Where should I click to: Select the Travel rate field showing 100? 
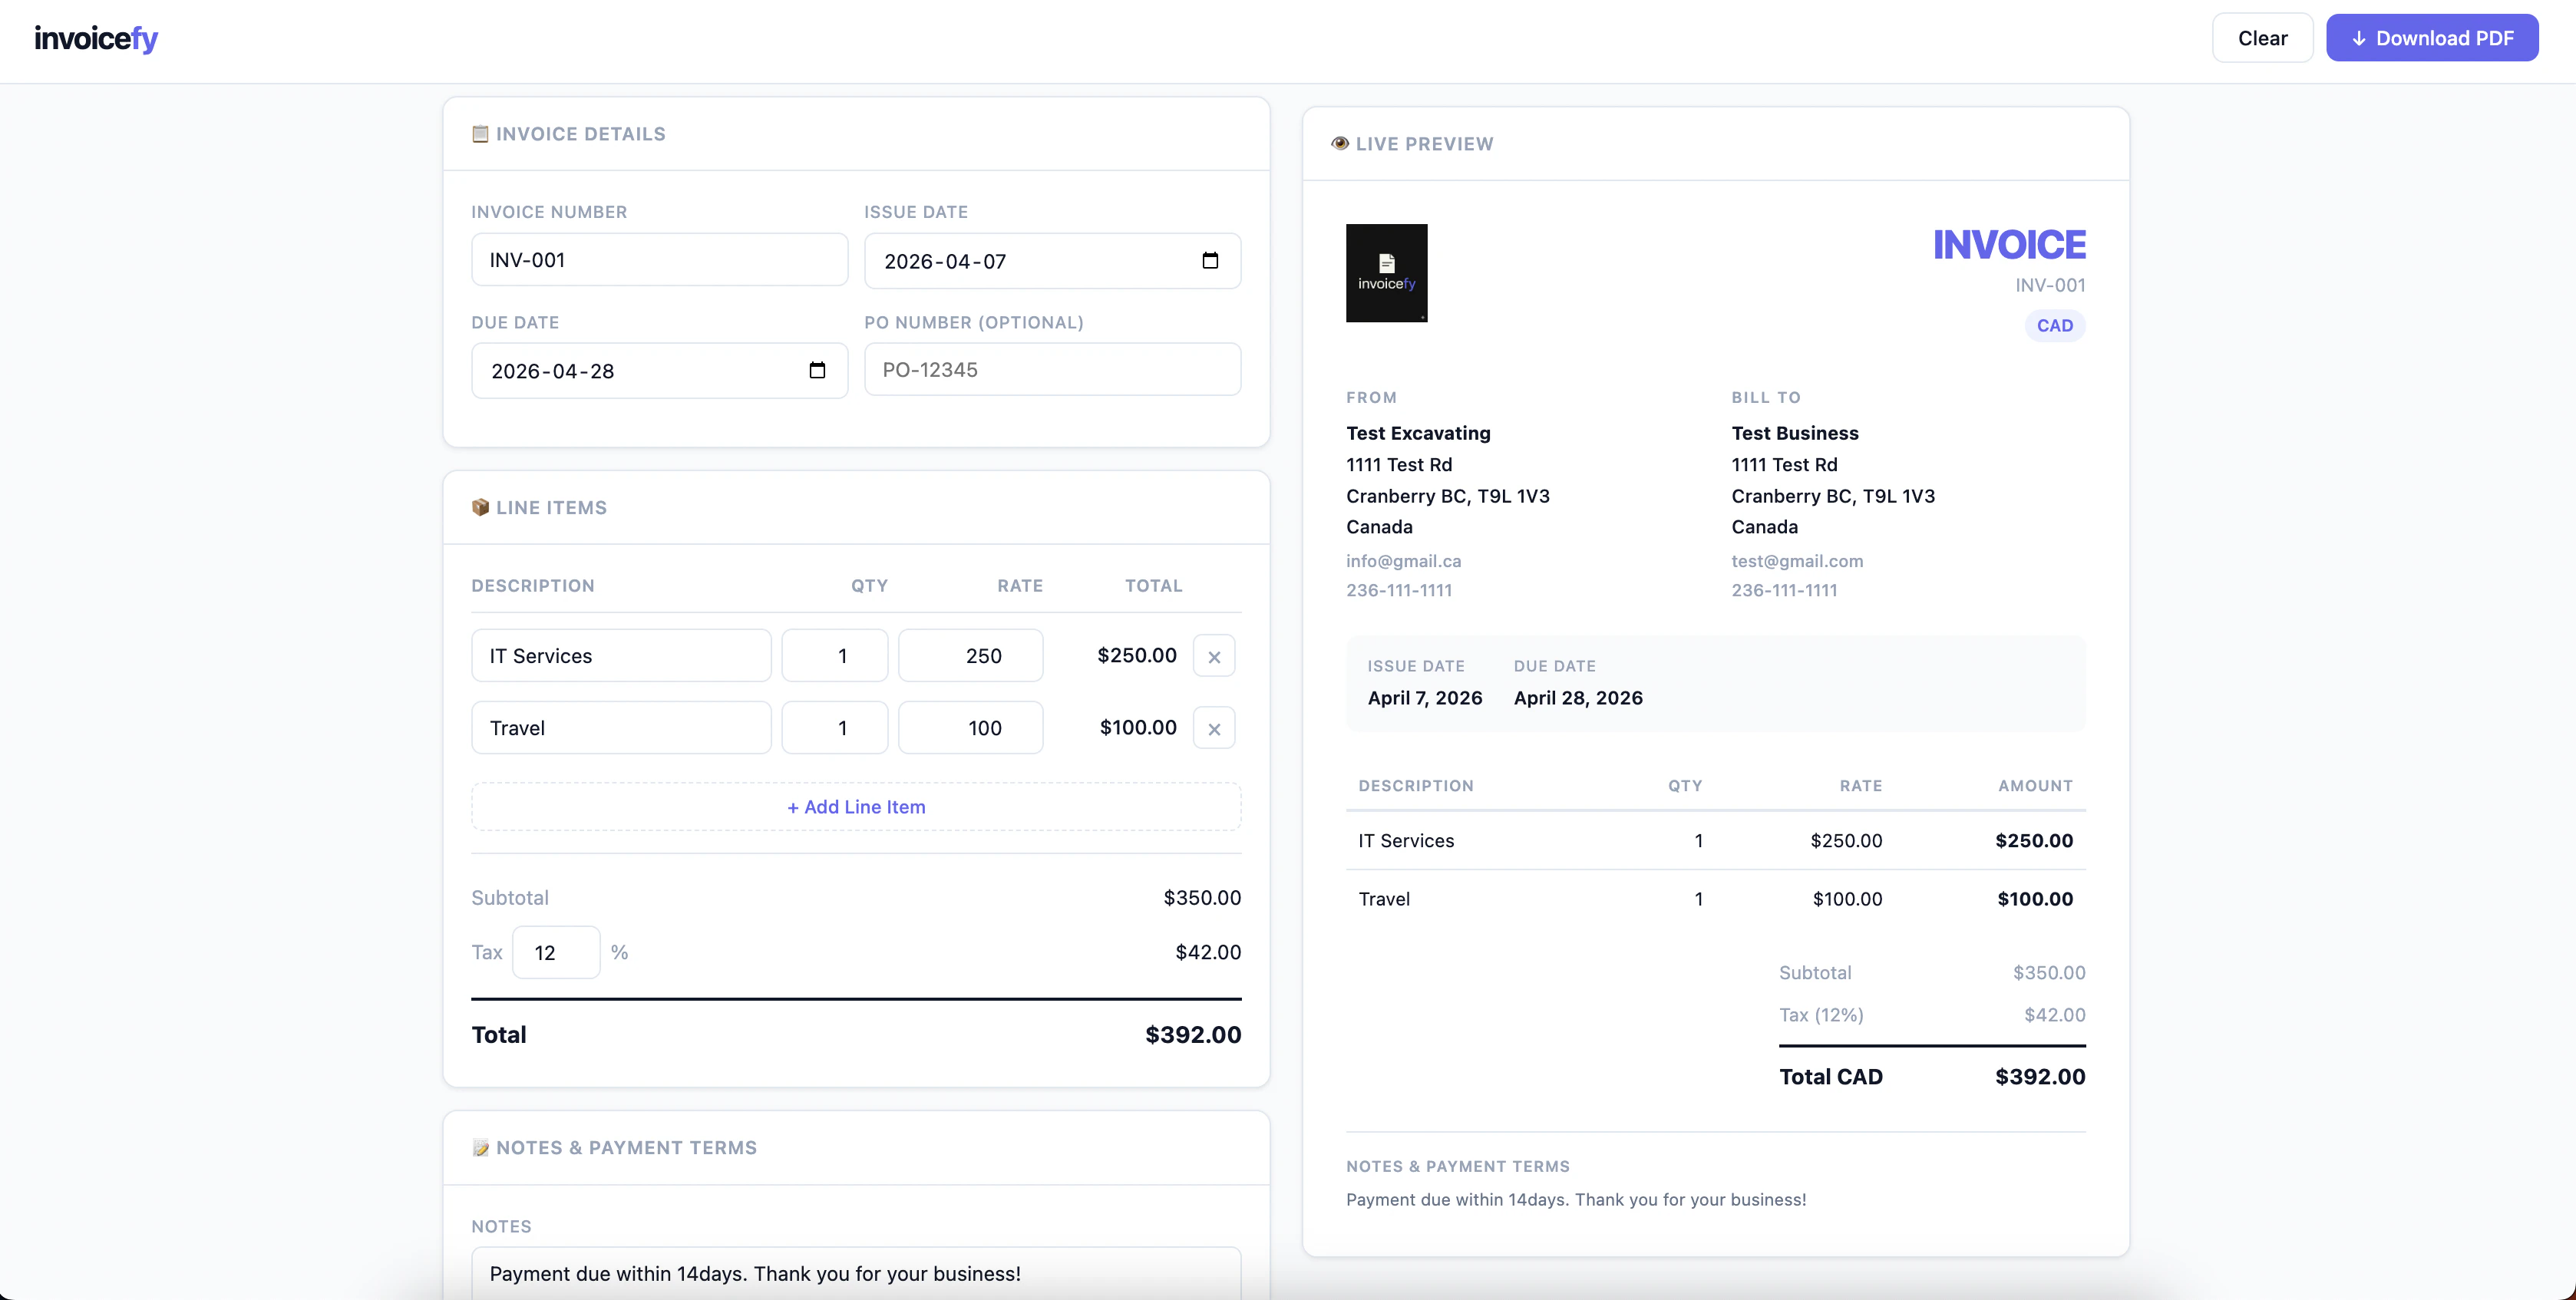click(970, 728)
